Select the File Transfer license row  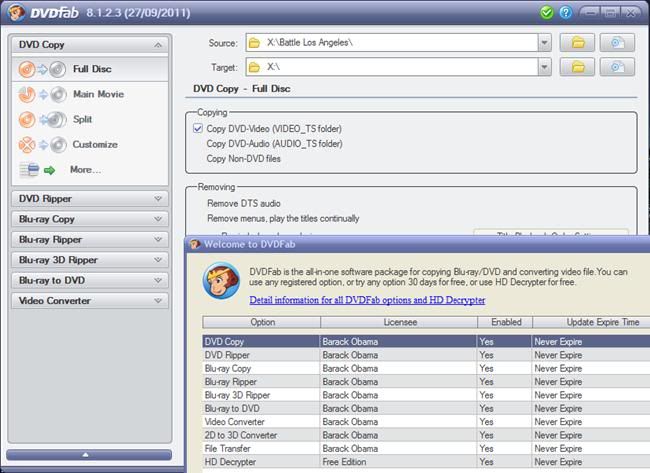point(426,449)
